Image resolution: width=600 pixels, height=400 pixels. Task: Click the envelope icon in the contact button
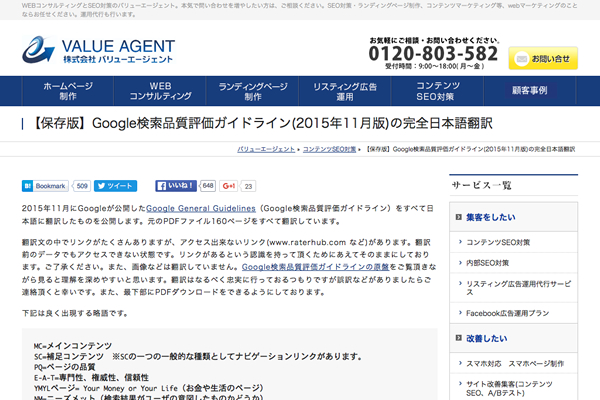coord(521,59)
